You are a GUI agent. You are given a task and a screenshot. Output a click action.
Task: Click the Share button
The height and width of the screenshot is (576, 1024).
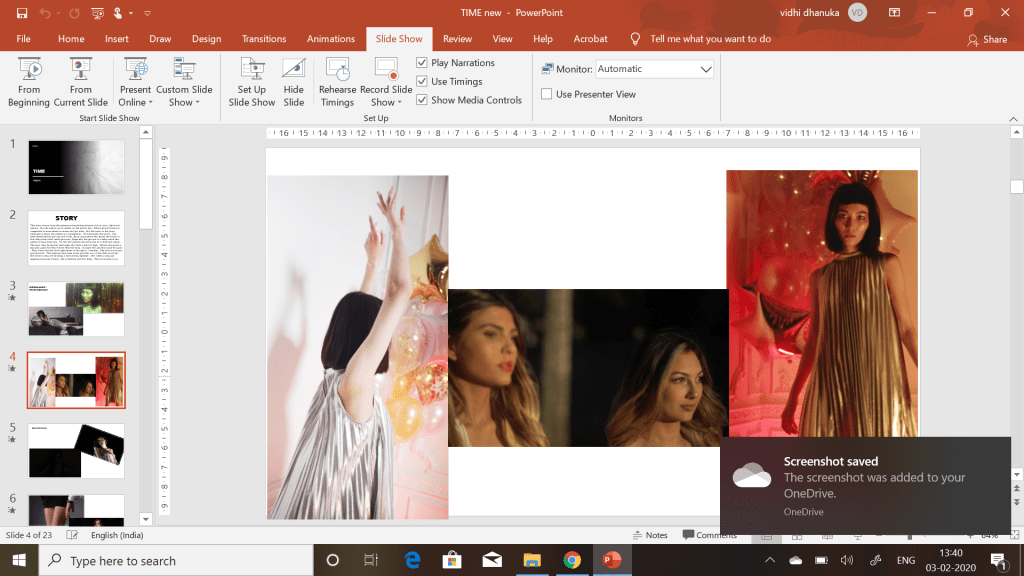[987, 39]
